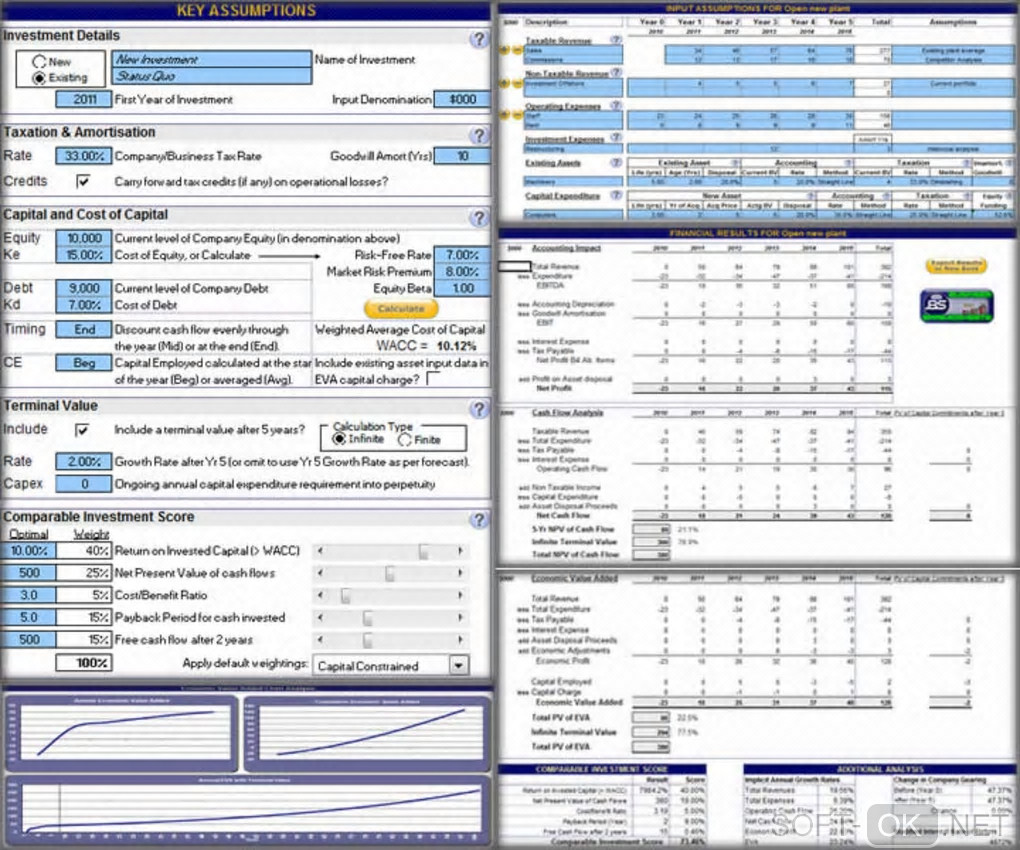1020x850 pixels.
Task: Open help icon beside Capital Expenditure heading
Action: [615, 194]
